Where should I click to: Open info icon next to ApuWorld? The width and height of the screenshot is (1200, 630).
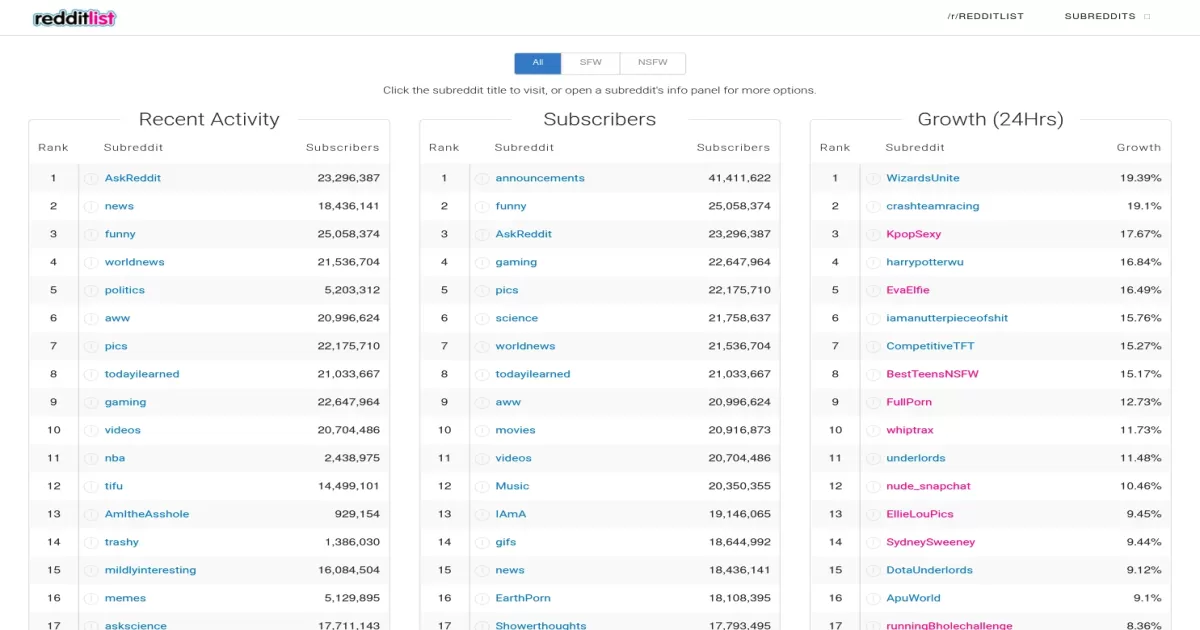872,598
